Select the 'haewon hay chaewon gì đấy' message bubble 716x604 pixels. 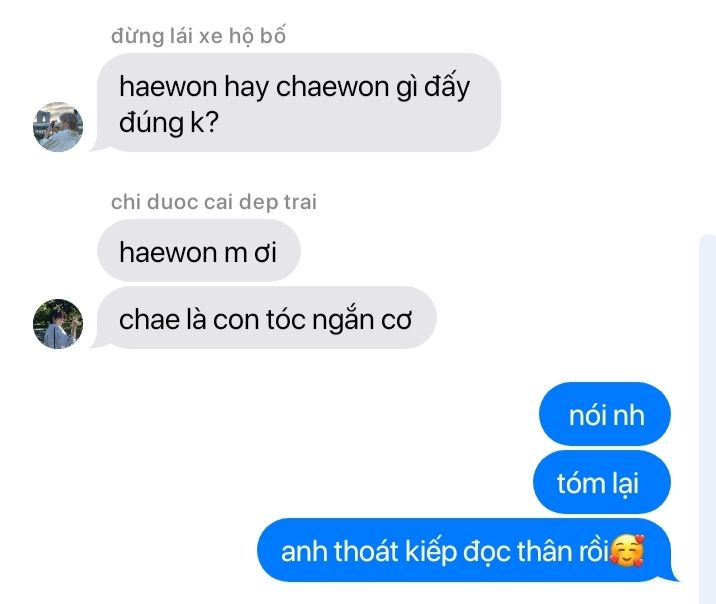pos(299,103)
